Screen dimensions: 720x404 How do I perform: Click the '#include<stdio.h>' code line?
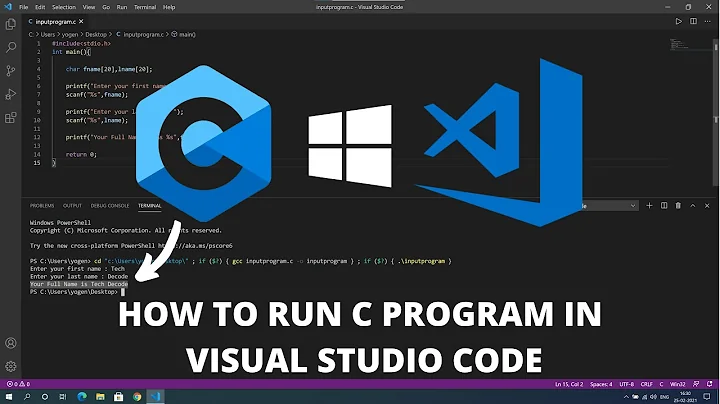pos(81,44)
